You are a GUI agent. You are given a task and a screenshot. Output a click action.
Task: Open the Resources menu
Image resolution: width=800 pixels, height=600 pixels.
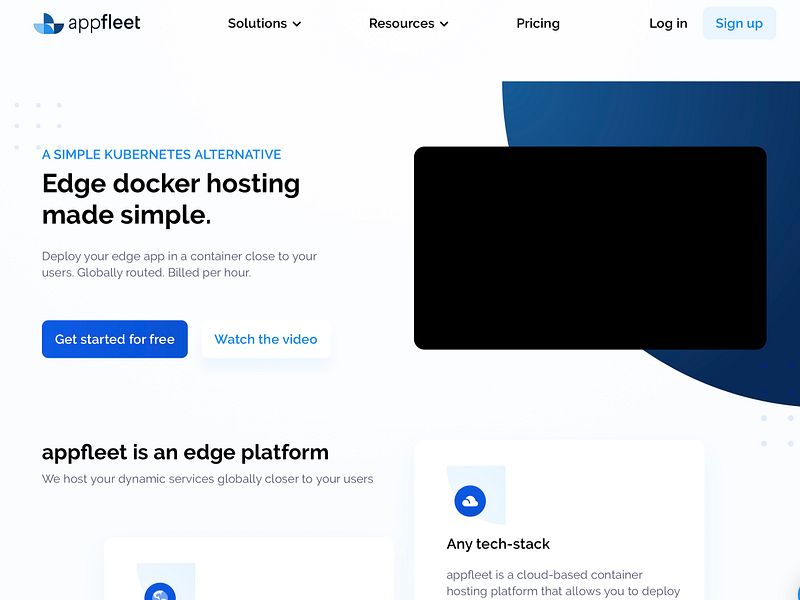(408, 23)
